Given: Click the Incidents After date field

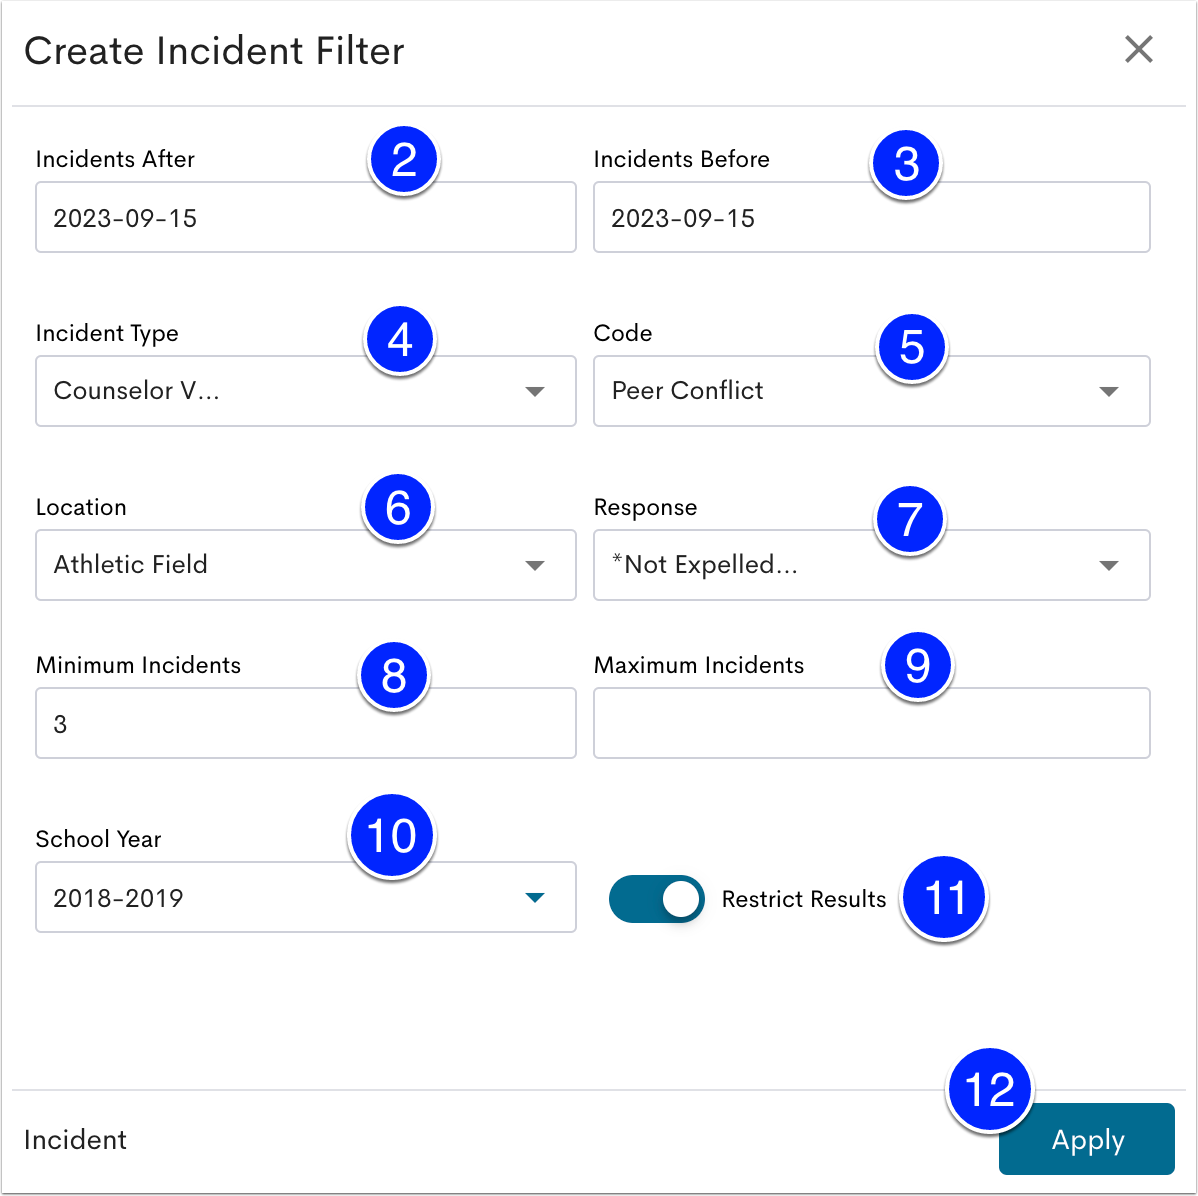Looking at the screenshot, I should [x=306, y=217].
